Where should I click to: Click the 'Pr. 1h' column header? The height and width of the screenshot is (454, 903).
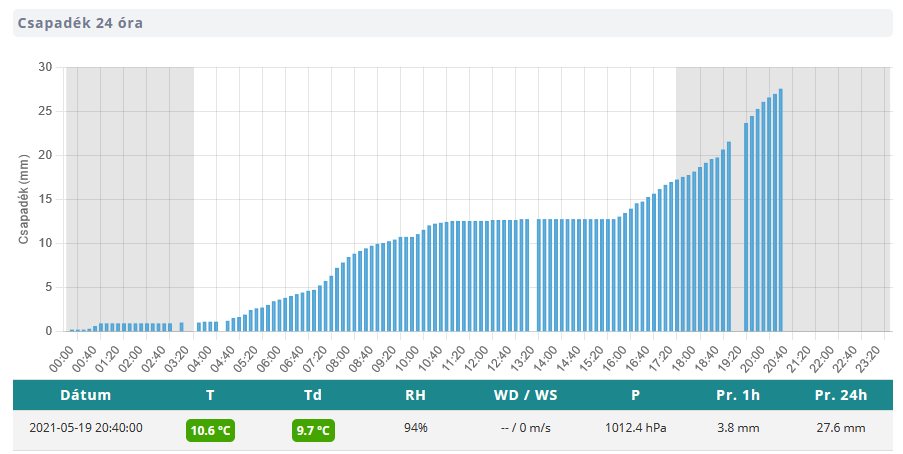(x=738, y=395)
